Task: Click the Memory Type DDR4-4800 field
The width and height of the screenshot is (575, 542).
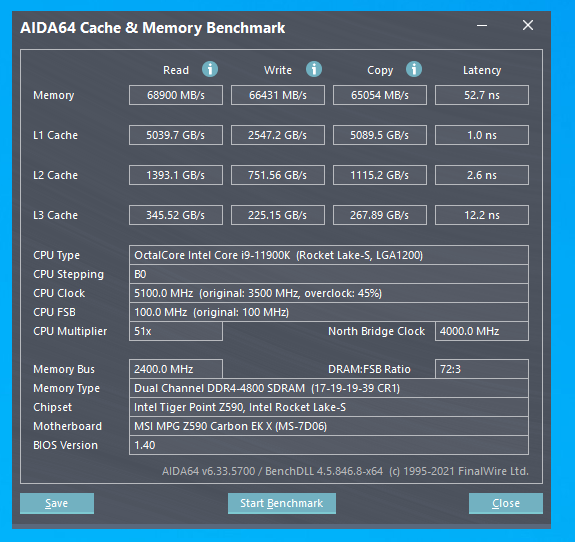Action: tap(329, 388)
